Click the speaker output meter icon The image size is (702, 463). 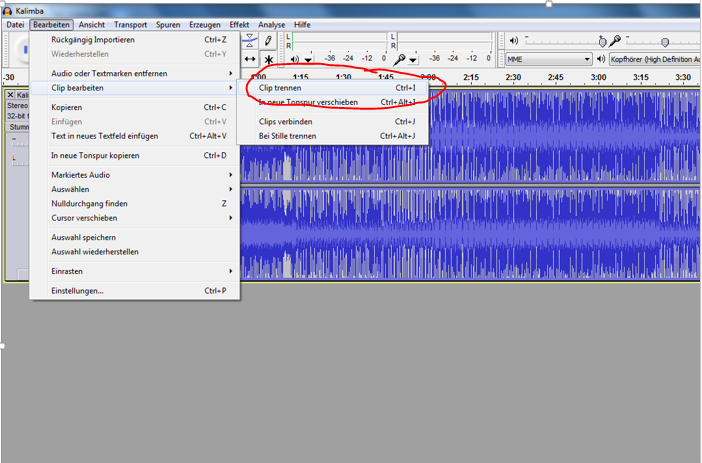point(295,59)
